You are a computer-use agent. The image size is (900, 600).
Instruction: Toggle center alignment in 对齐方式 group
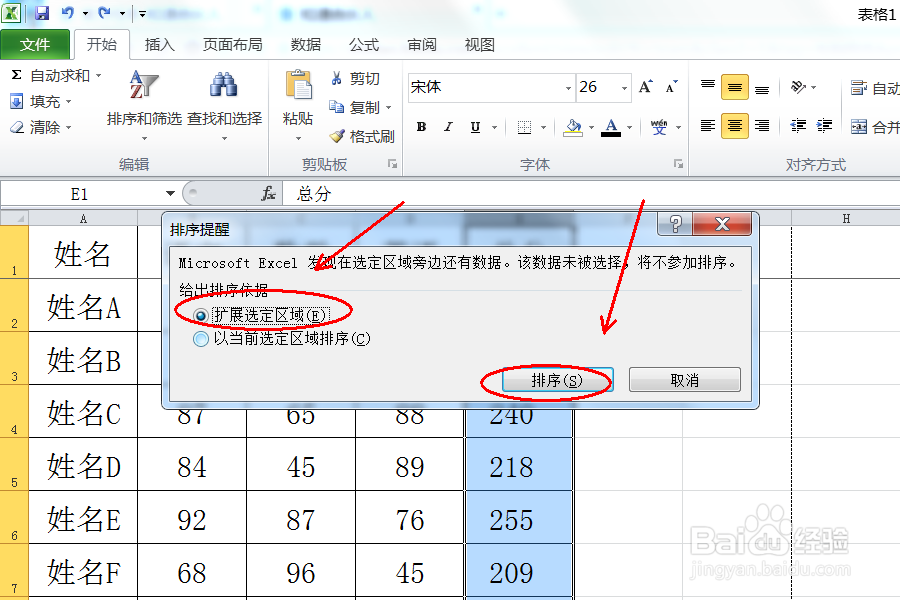pyautogui.click(x=735, y=126)
